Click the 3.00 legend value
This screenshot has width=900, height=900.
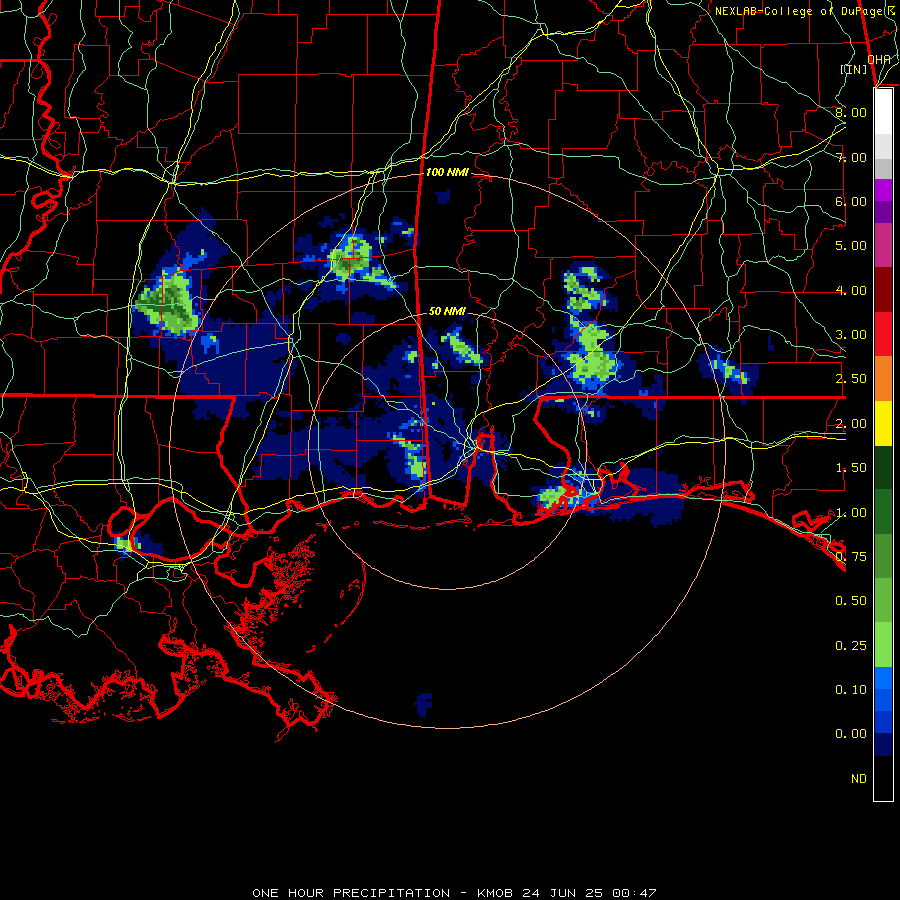click(851, 335)
